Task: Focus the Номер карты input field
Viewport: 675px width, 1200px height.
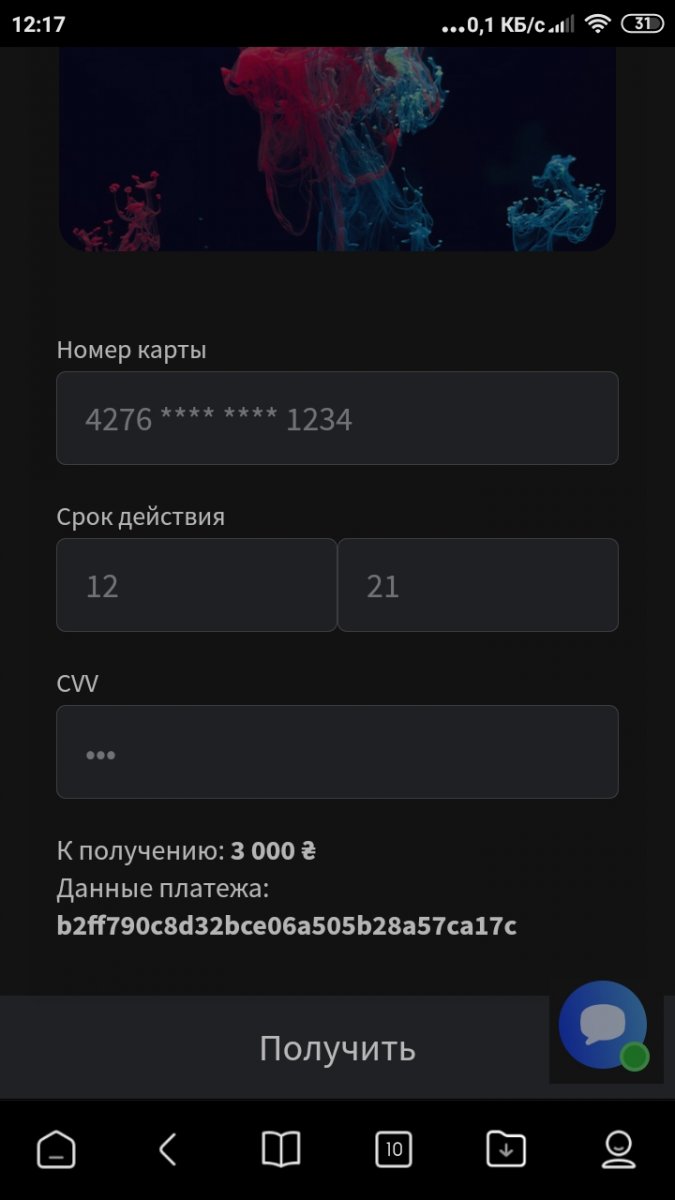Action: click(337, 418)
